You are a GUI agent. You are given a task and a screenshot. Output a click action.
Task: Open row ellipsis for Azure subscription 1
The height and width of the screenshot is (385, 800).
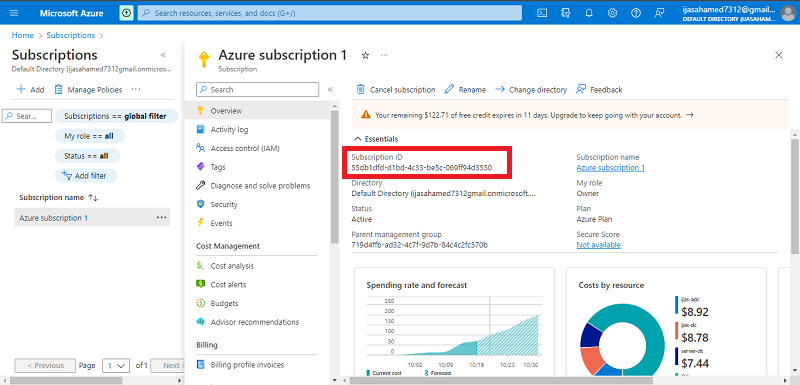coord(162,218)
